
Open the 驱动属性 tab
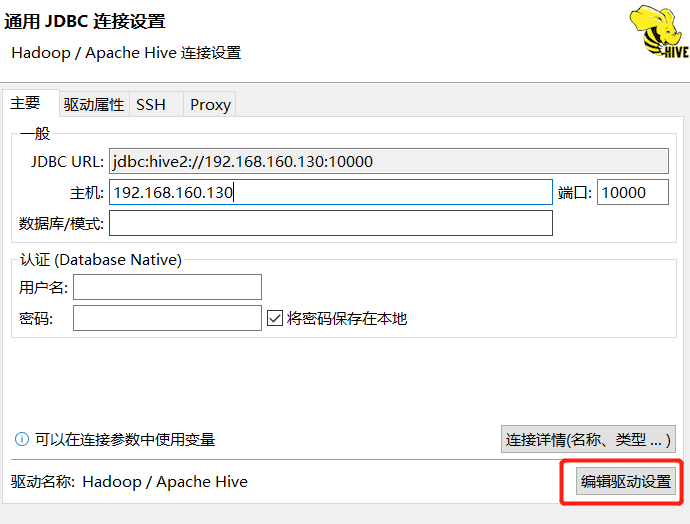[x=94, y=105]
